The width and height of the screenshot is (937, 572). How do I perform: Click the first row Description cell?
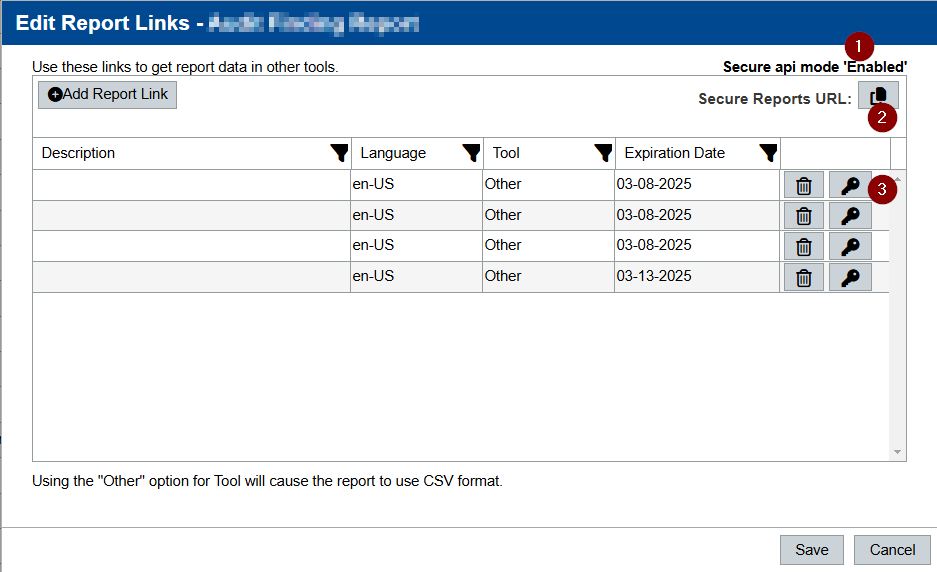click(x=190, y=185)
